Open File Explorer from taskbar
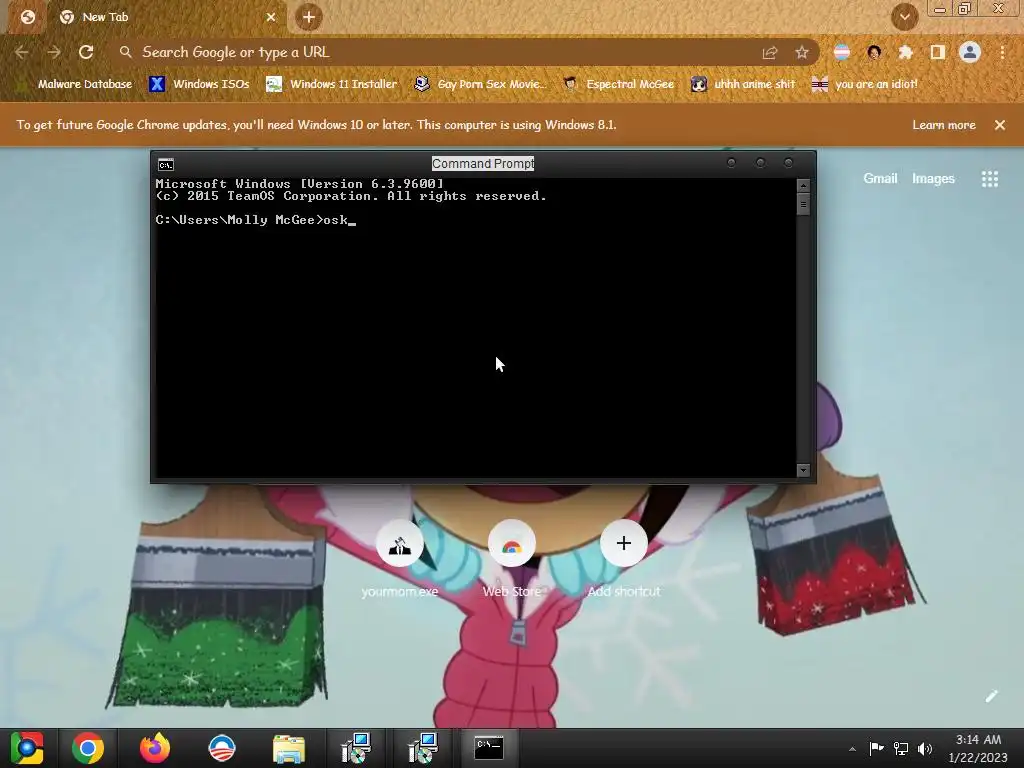 tap(289, 748)
